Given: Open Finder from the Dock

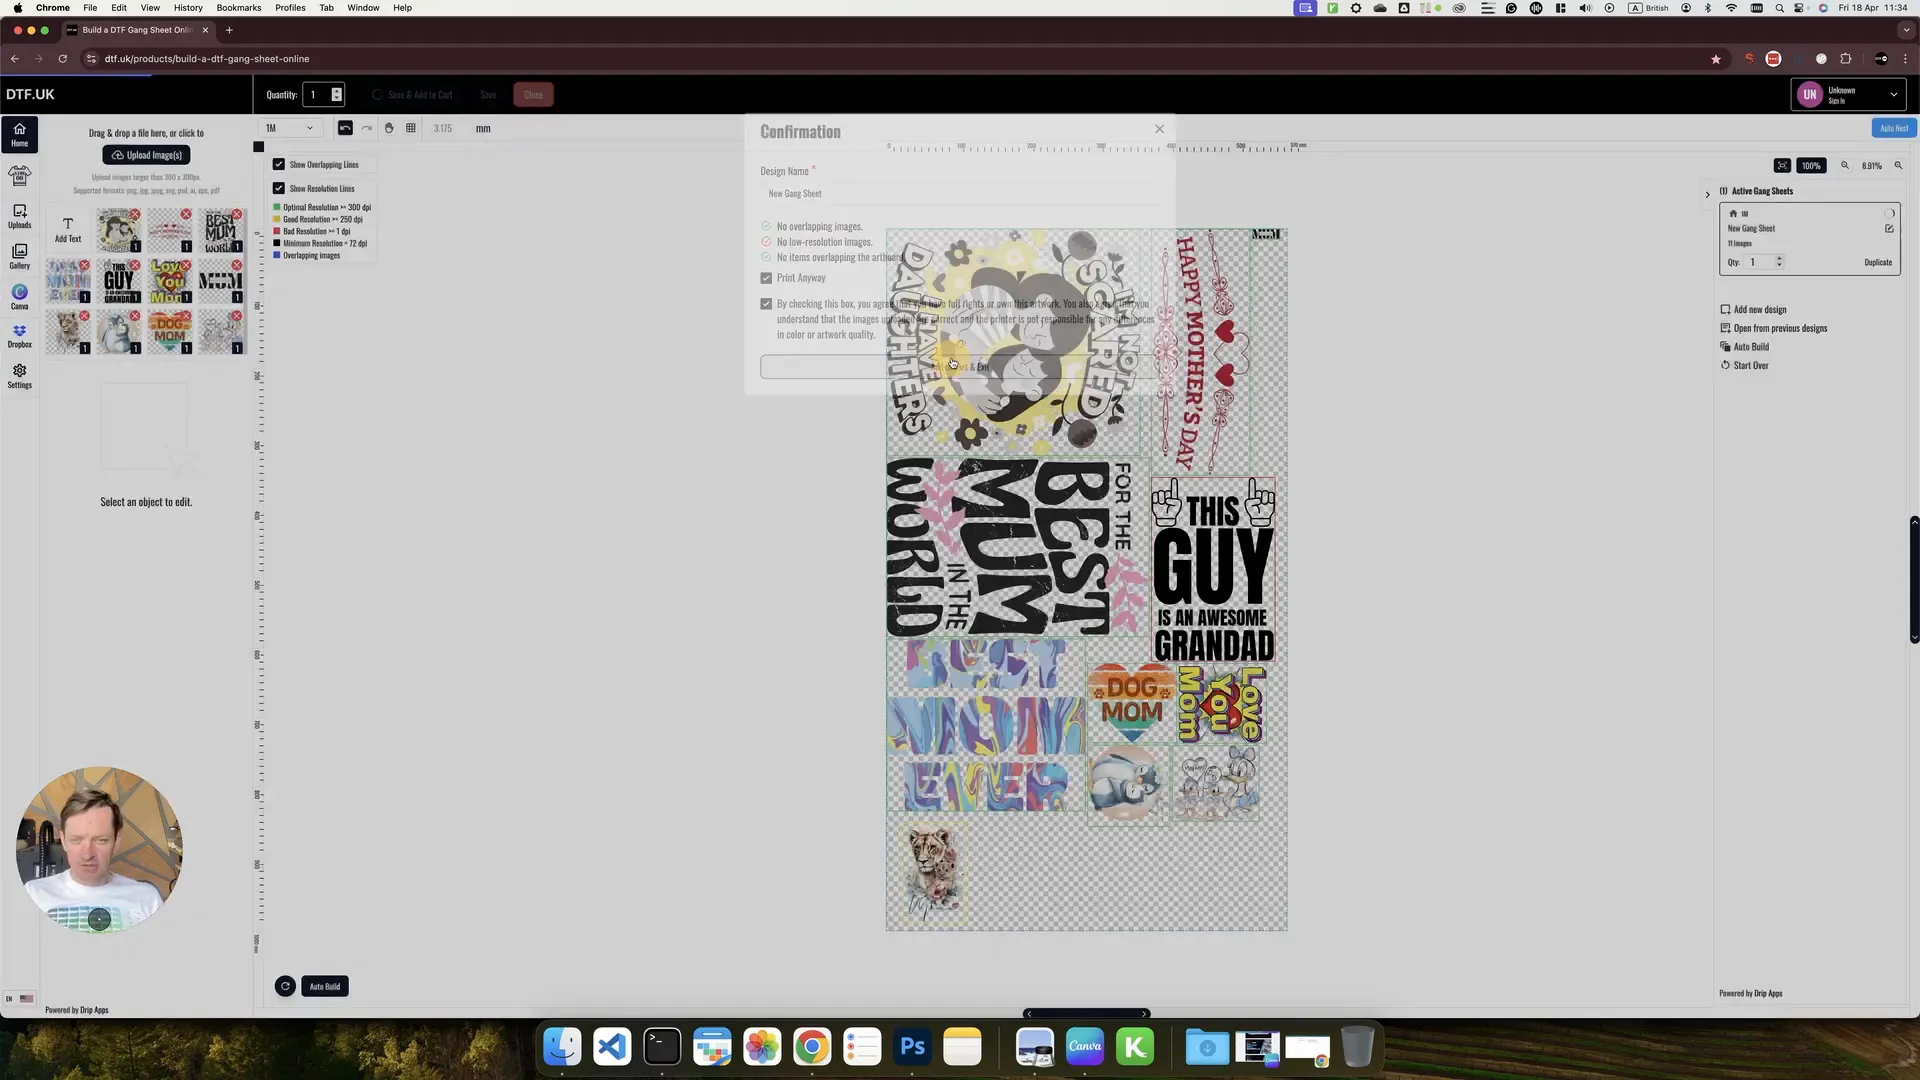Looking at the screenshot, I should (562, 1047).
